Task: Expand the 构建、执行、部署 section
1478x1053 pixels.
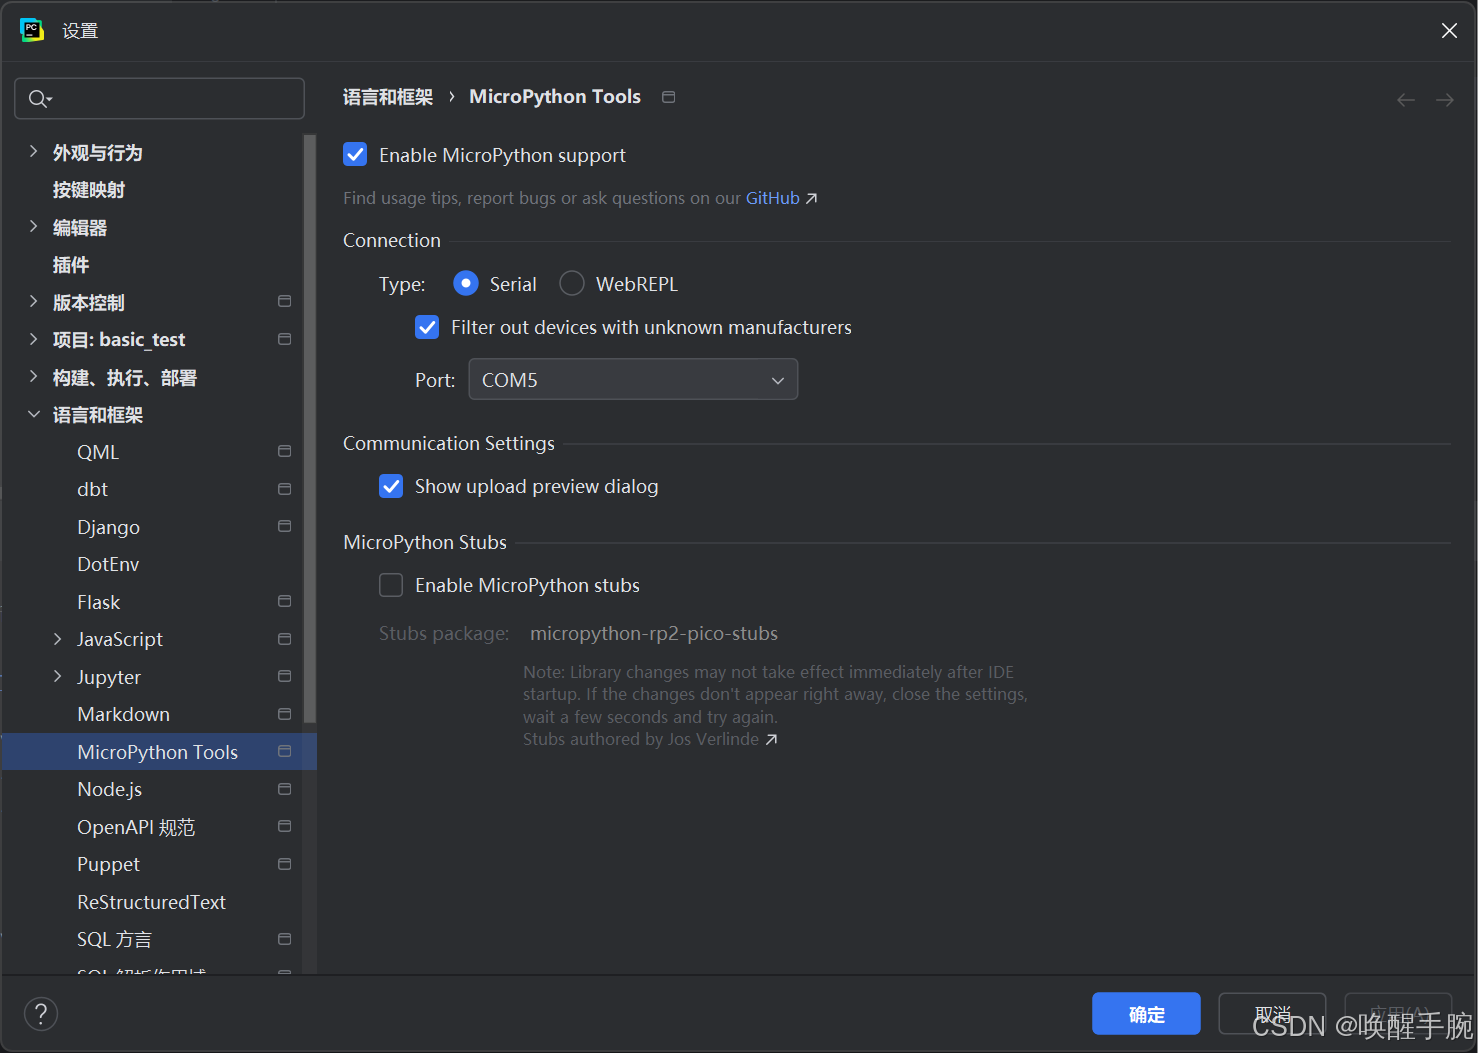Action: pos(33,376)
